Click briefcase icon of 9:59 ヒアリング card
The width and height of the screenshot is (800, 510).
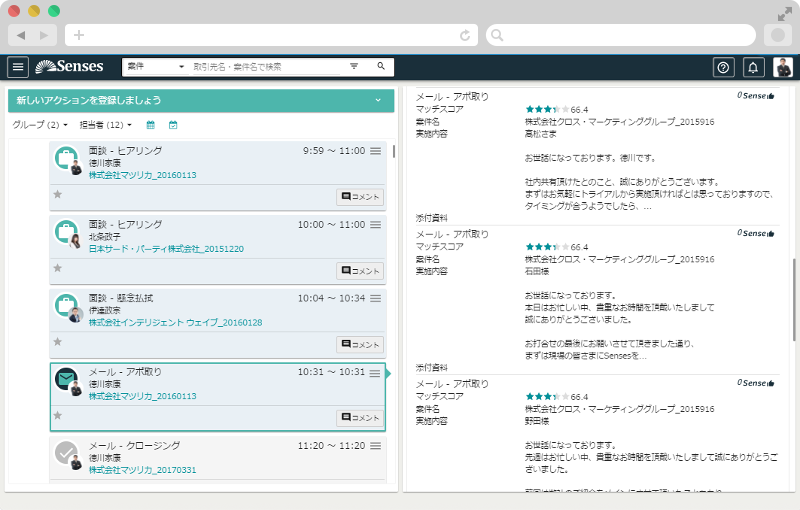(x=66, y=158)
